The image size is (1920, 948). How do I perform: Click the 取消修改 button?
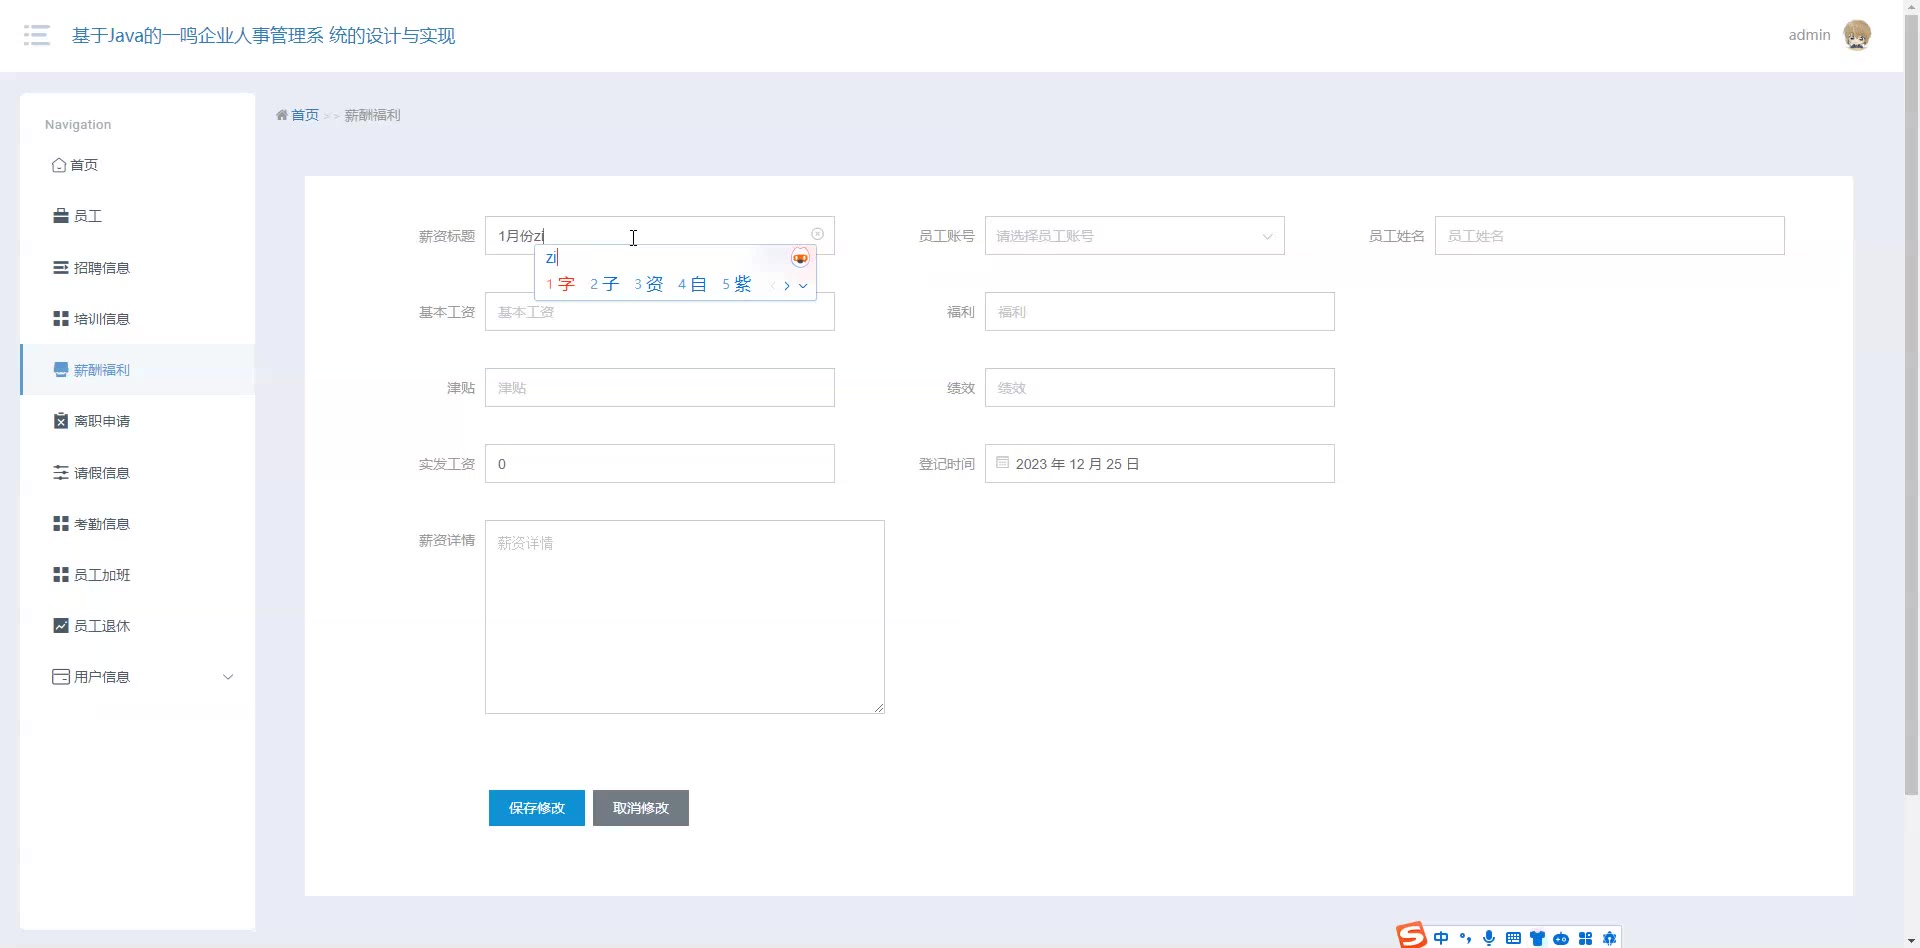click(x=641, y=808)
